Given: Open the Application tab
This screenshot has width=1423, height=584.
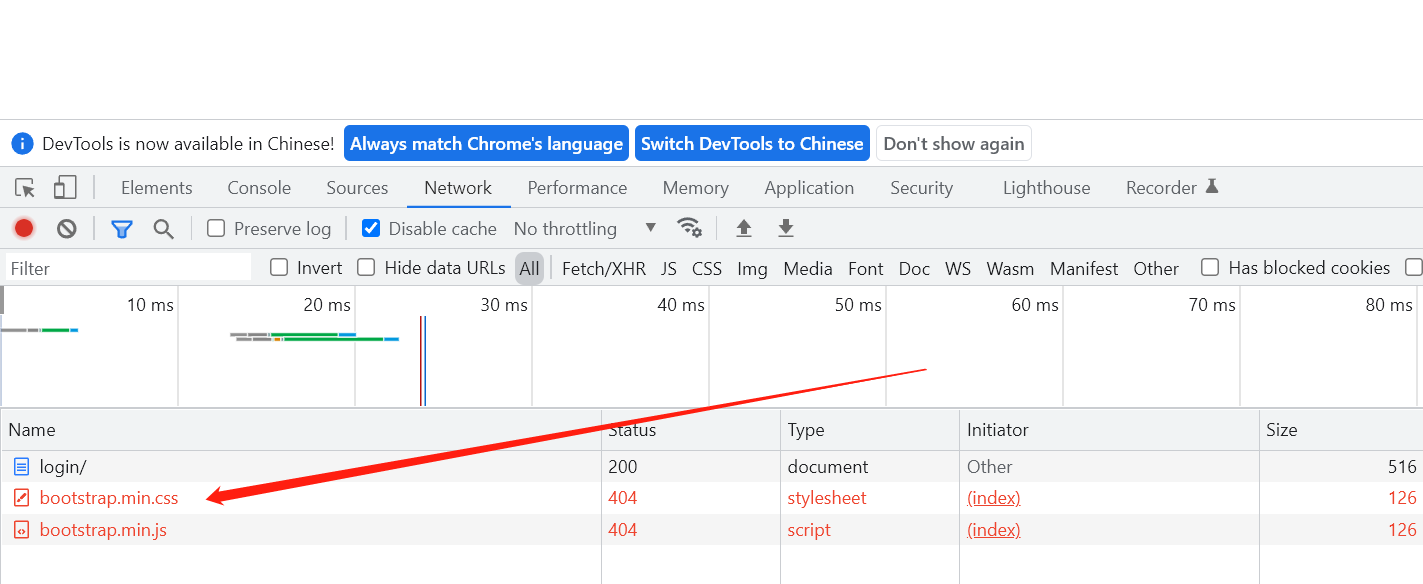Looking at the screenshot, I should 809,188.
